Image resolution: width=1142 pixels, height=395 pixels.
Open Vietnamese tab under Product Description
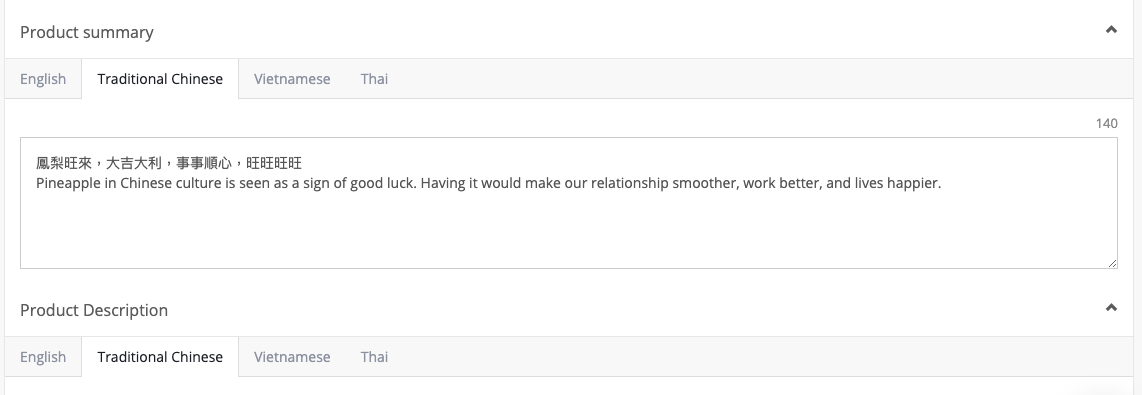(292, 356)
